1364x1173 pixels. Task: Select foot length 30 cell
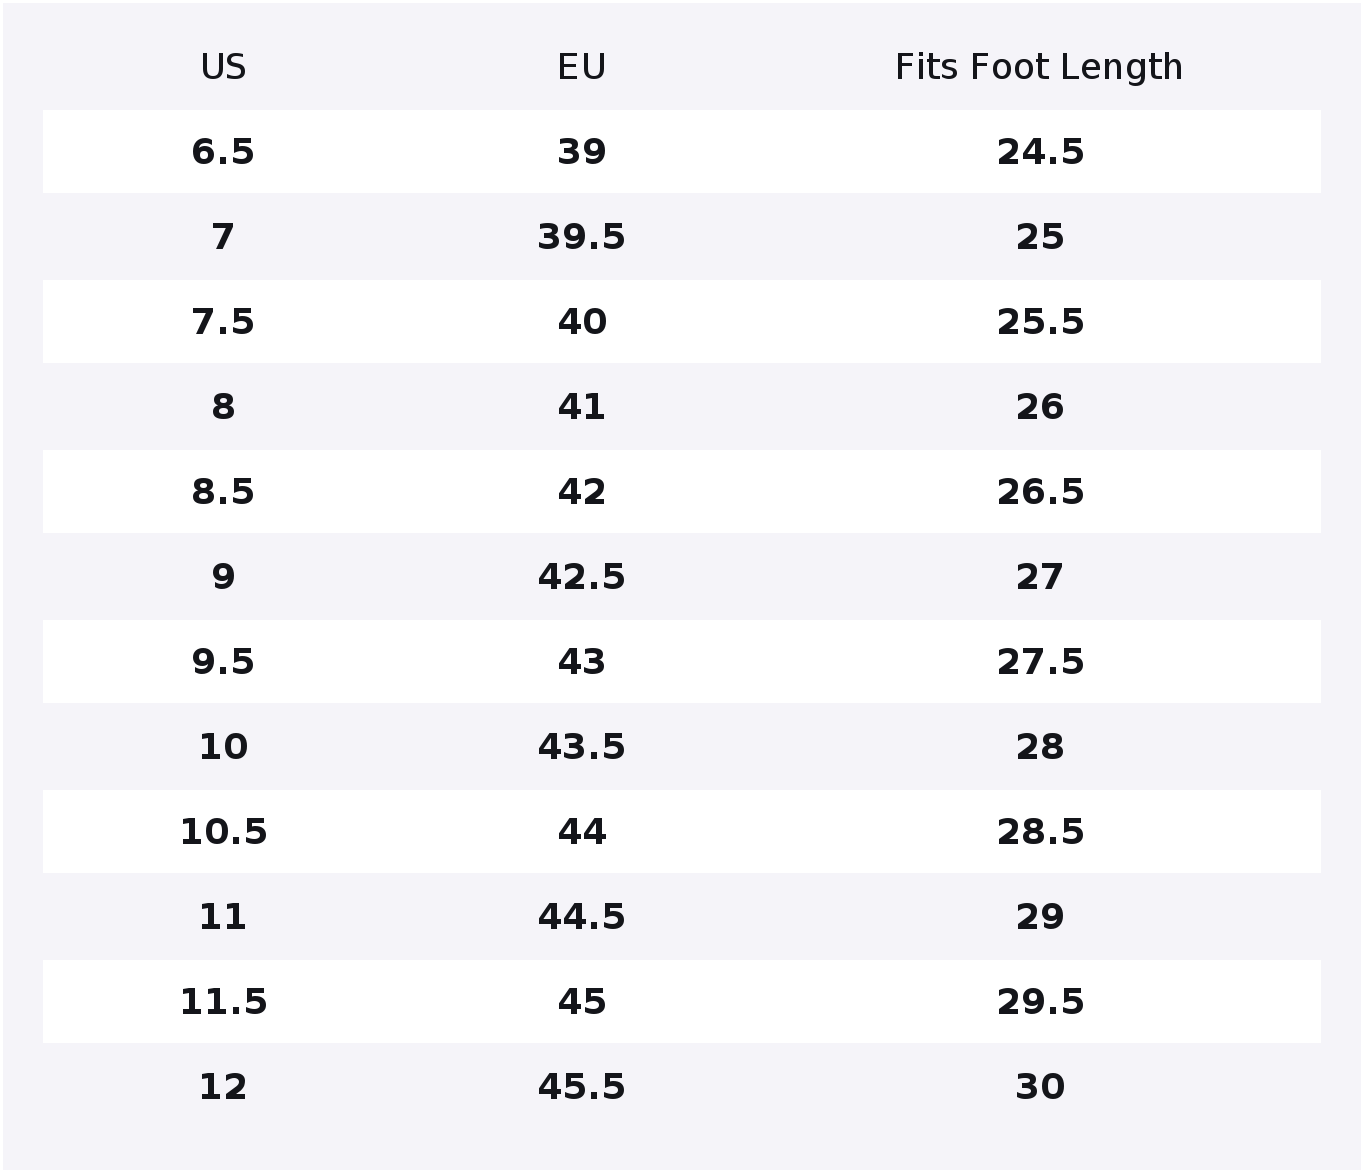(1040, 1087)
